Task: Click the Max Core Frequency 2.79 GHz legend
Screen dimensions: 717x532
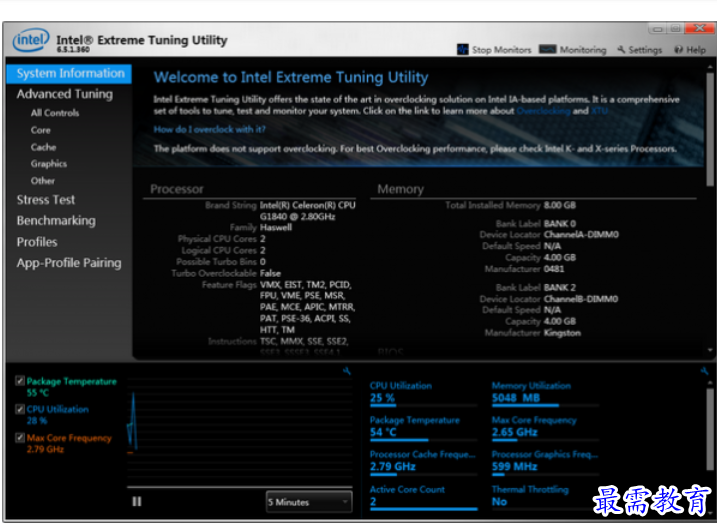Action: pyautogui.click(x=69, y=443)
